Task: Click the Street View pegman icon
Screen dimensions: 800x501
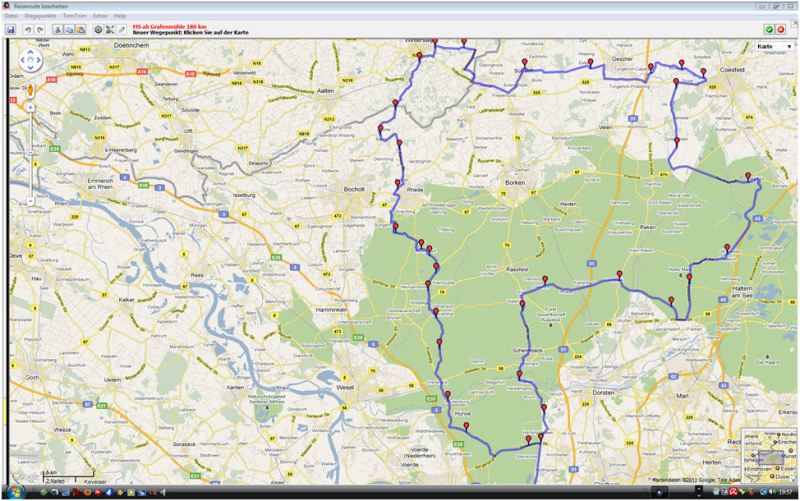Action: 31,90
